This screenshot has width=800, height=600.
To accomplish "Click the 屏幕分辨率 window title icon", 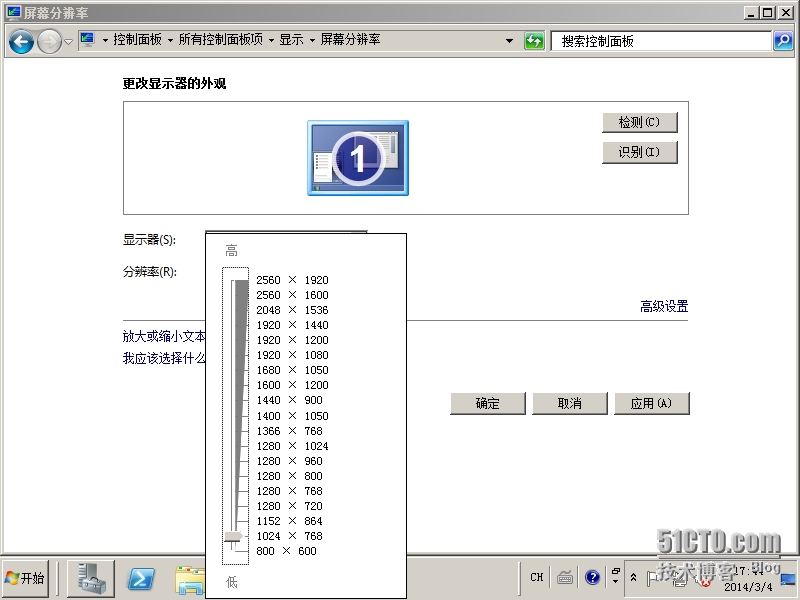I will coord(13,12).
